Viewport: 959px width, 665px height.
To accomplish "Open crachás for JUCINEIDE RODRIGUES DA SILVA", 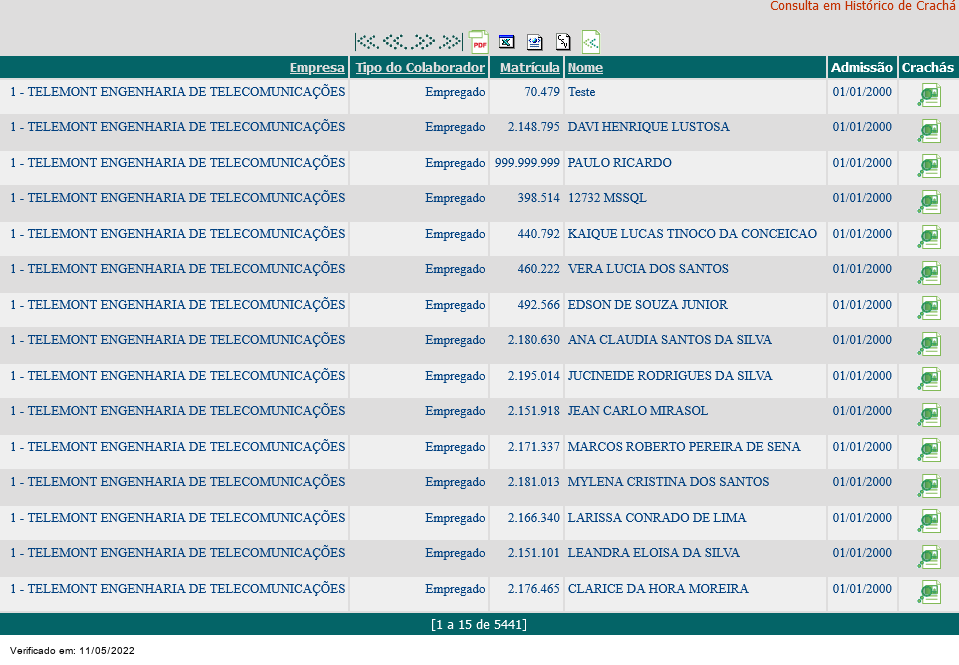I will point(928,380).
